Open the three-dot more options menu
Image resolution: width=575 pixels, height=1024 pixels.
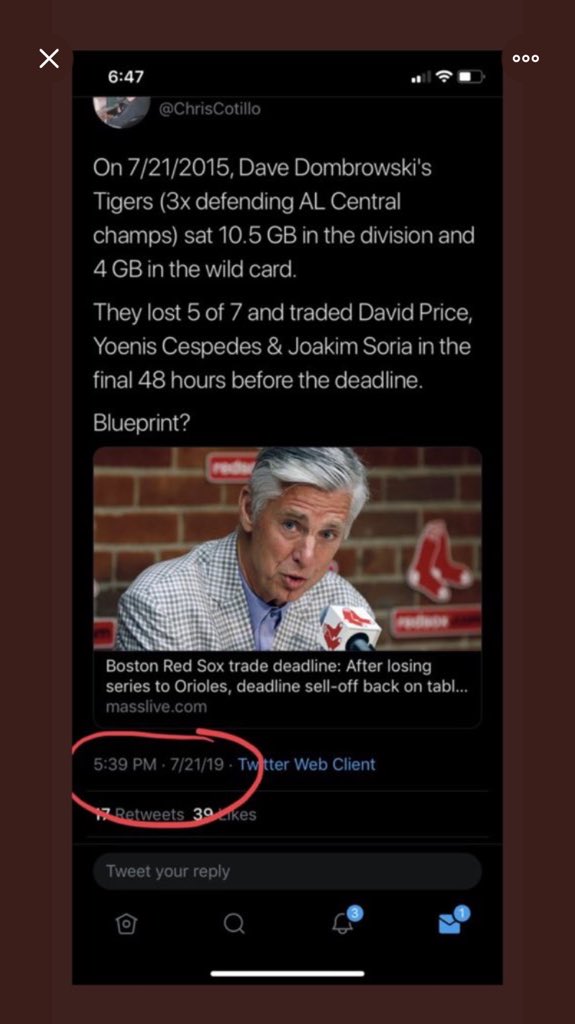pos(525,58)
